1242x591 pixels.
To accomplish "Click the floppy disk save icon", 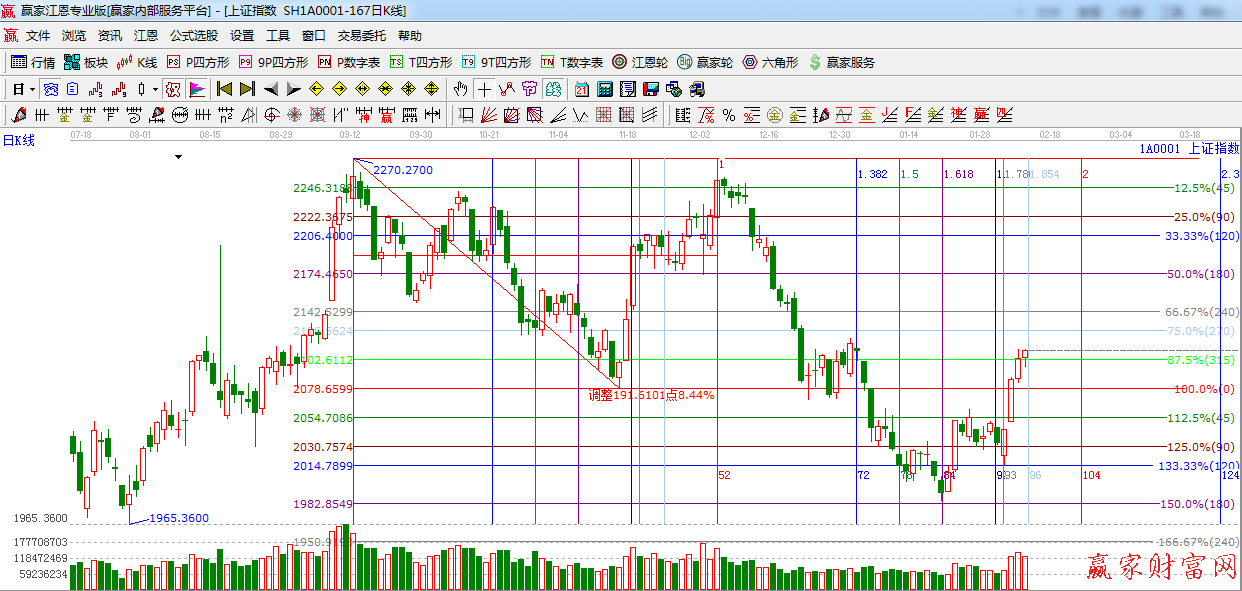I will pyautogui.click(x=650, y=89).
